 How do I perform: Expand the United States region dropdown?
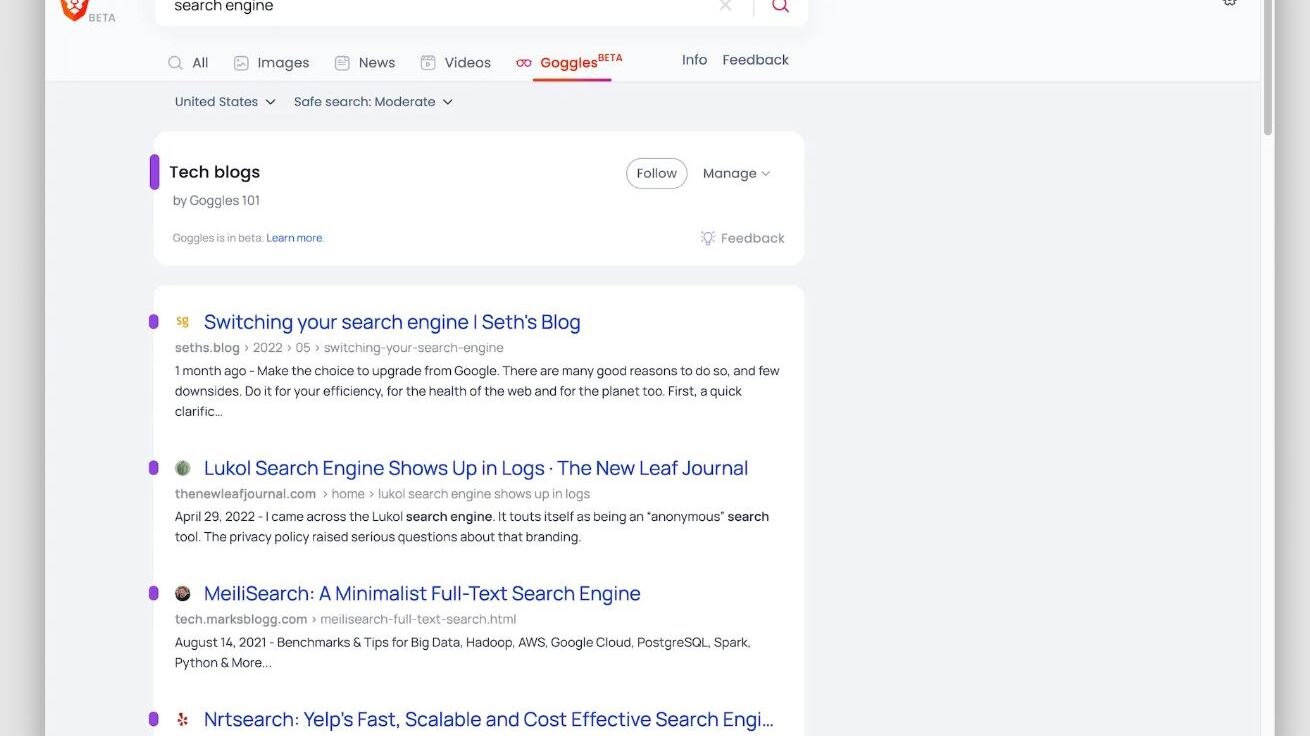tap(225, 102)
